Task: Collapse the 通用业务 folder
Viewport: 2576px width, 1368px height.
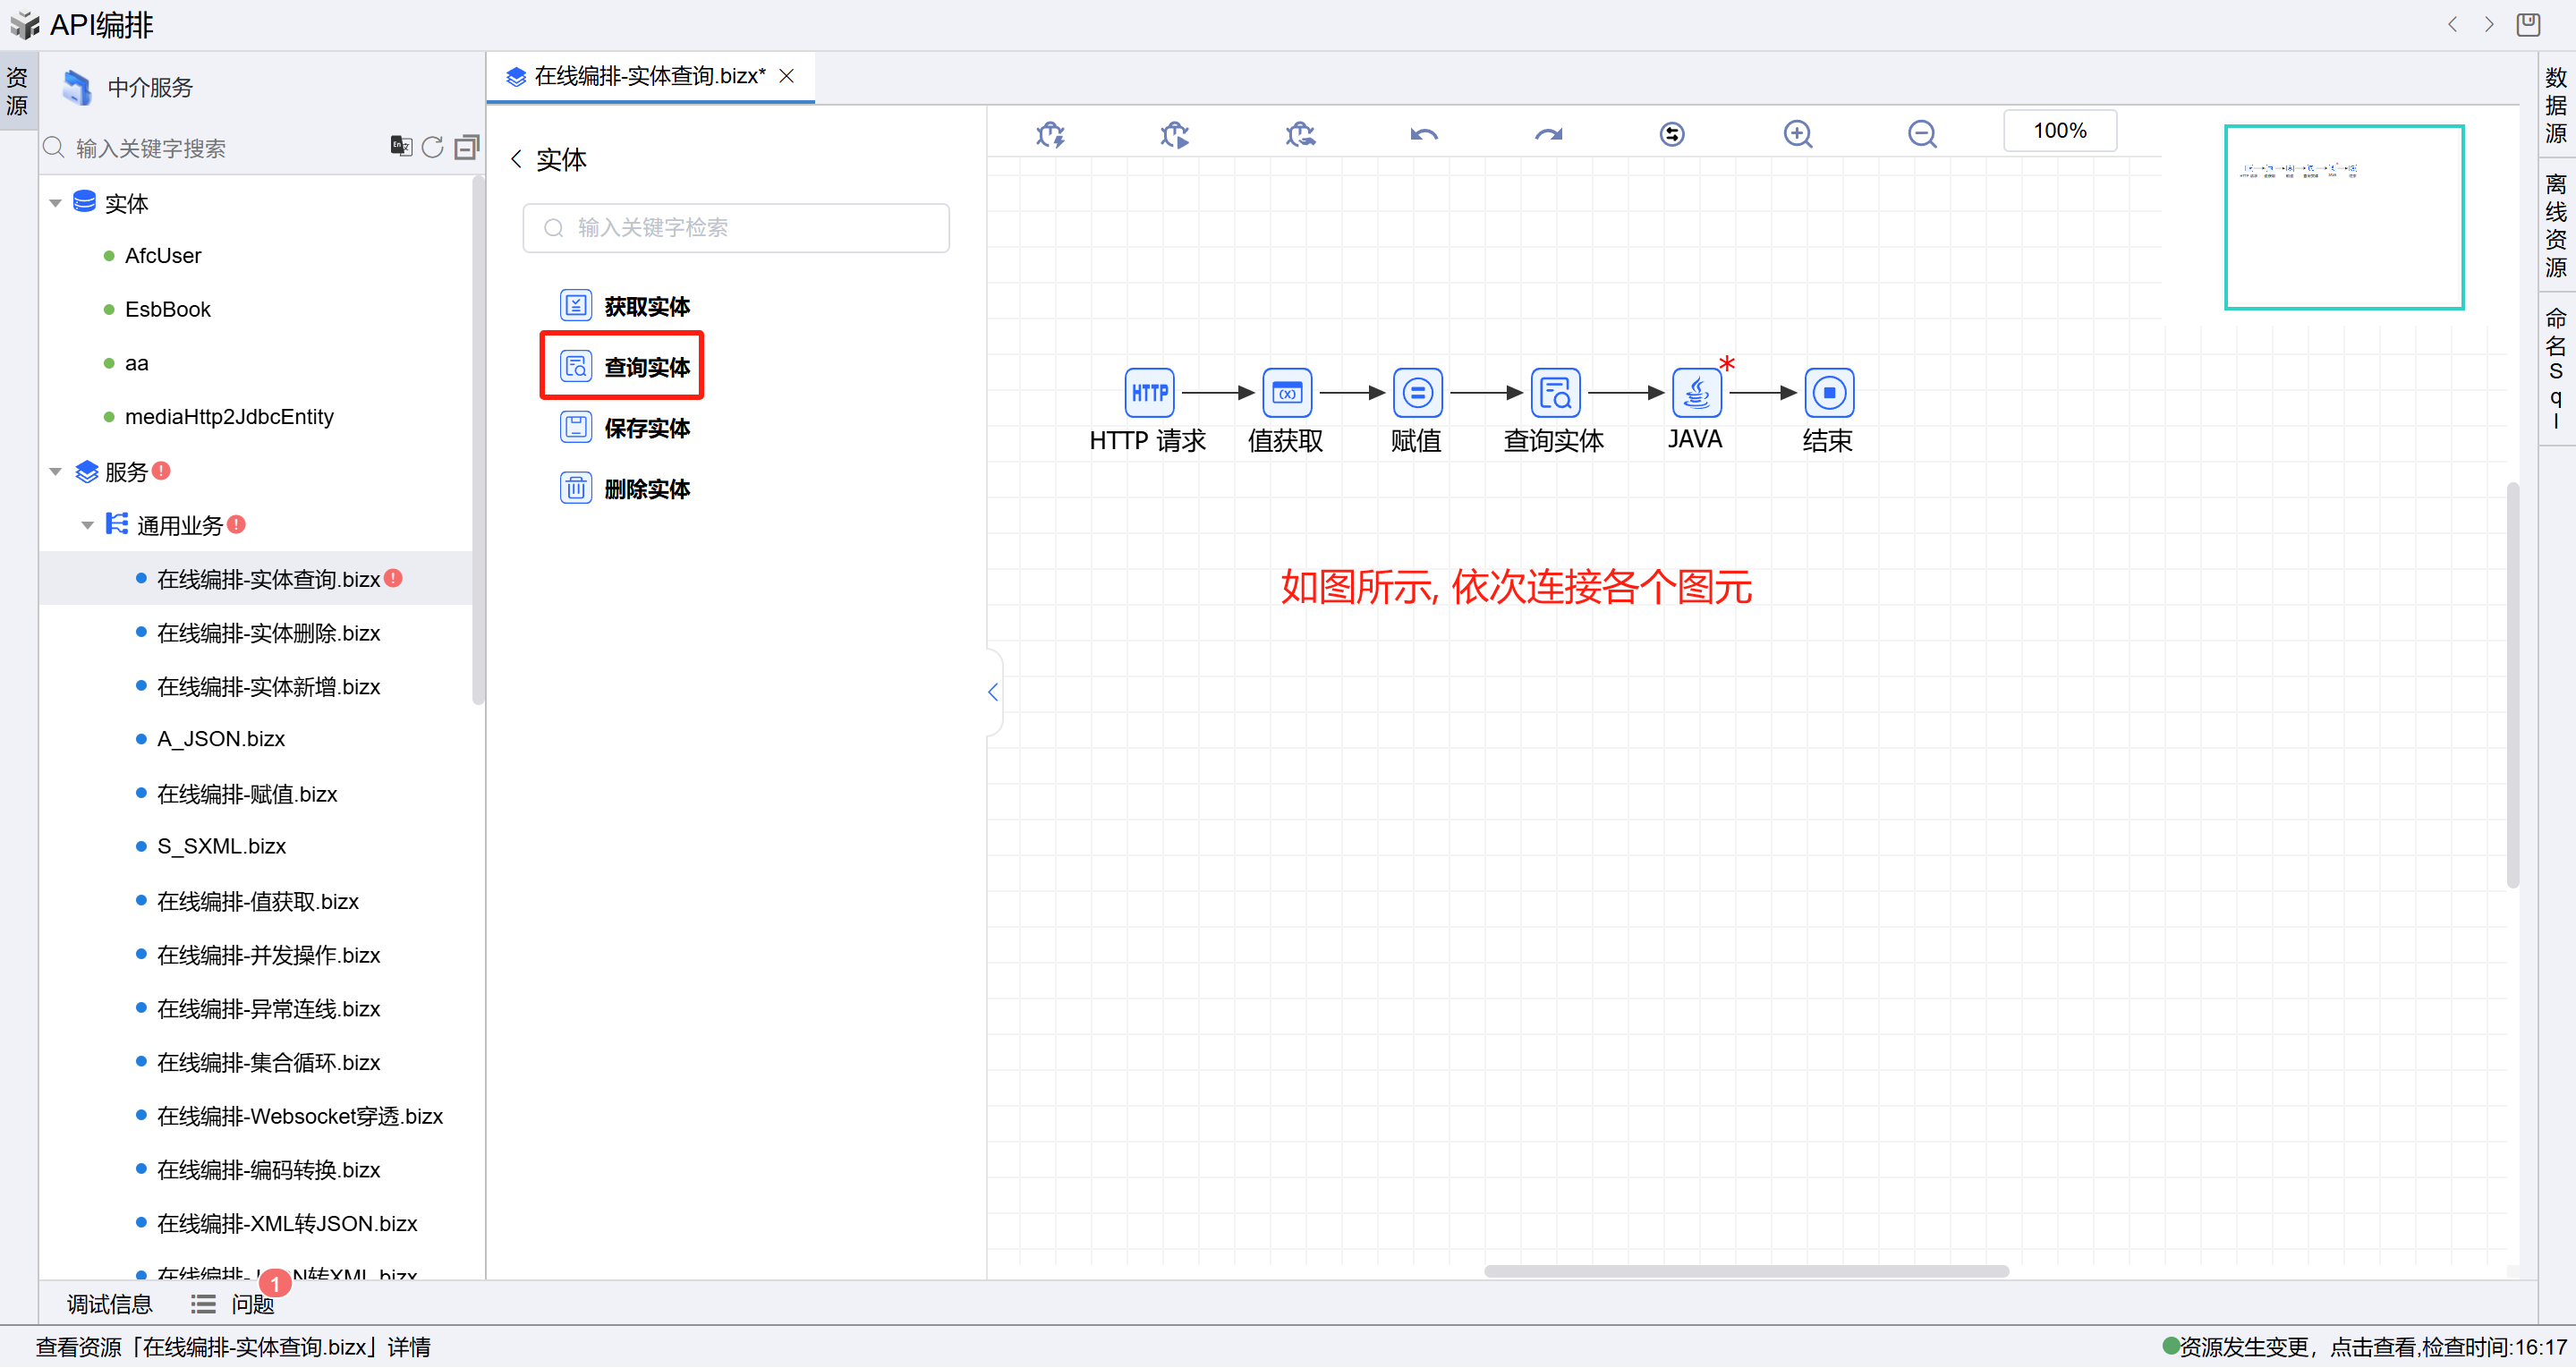Action: pos(88,524)
